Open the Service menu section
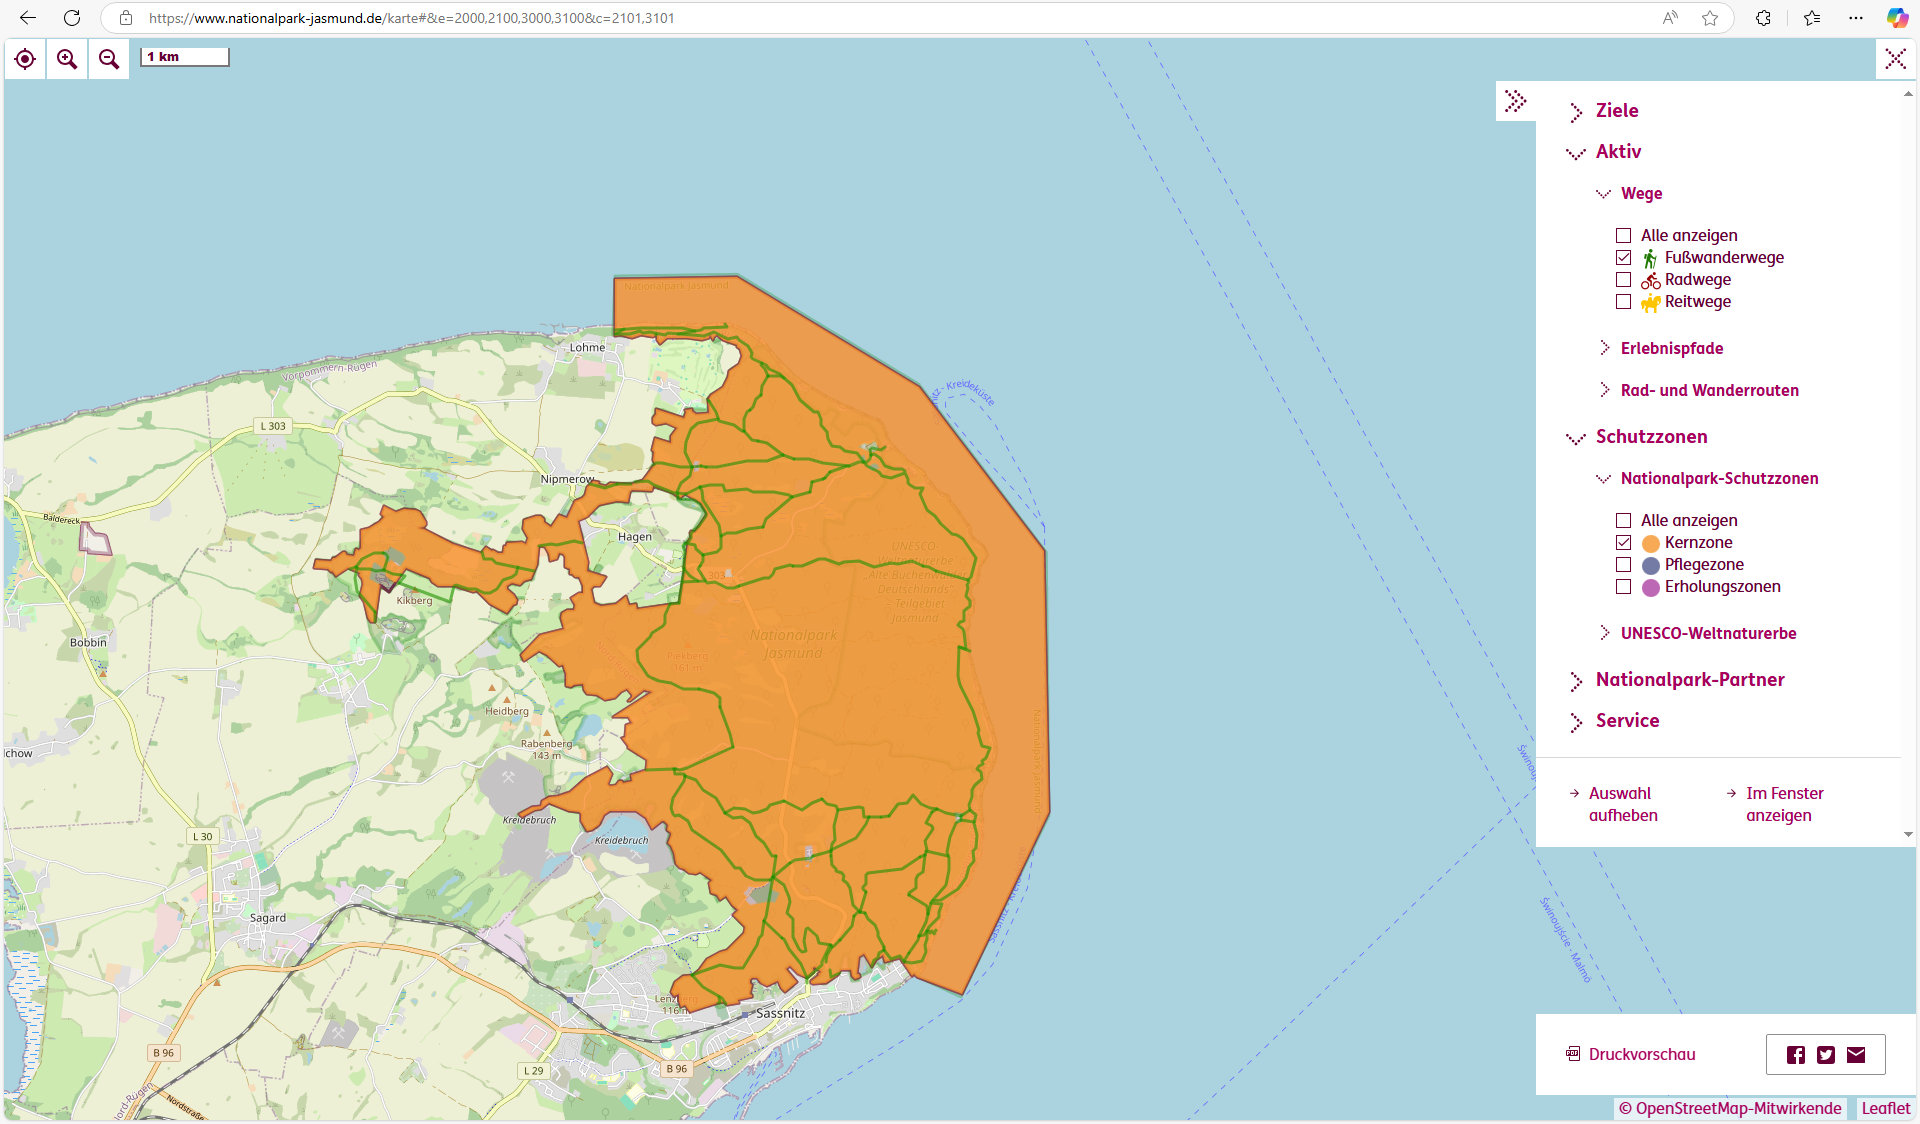This screenshot has width=1920, height=1124. coord(1626,721)
